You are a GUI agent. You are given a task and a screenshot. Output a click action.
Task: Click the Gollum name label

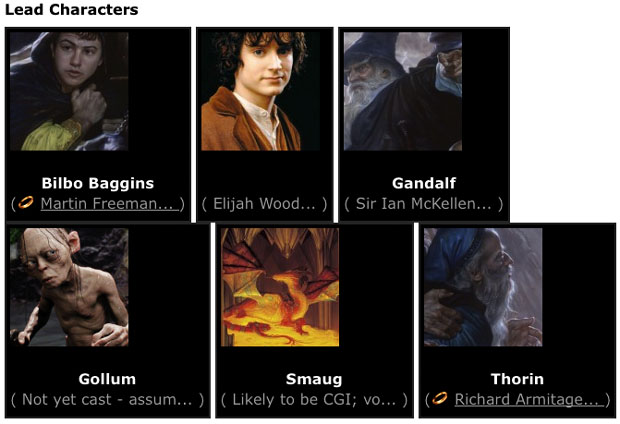107,379
